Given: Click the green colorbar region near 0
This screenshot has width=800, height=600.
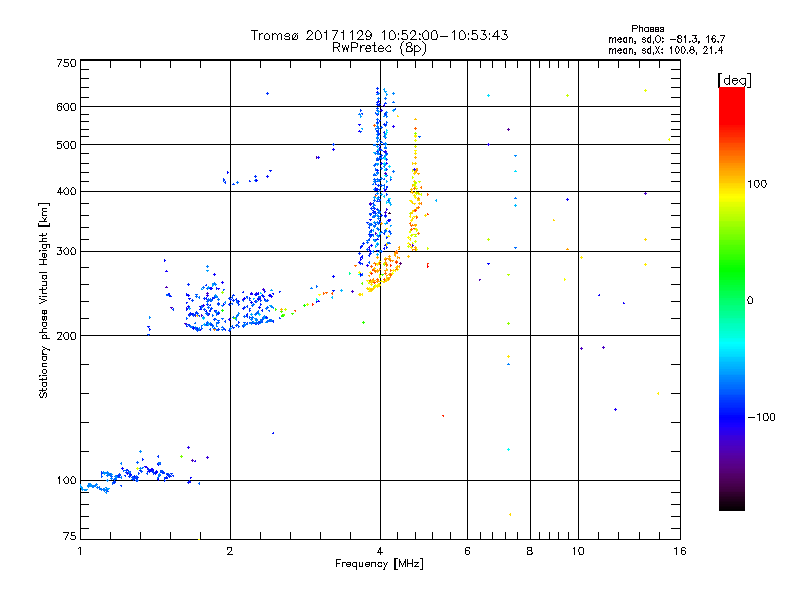Looking at the screenshot, I should click(732, 286).
